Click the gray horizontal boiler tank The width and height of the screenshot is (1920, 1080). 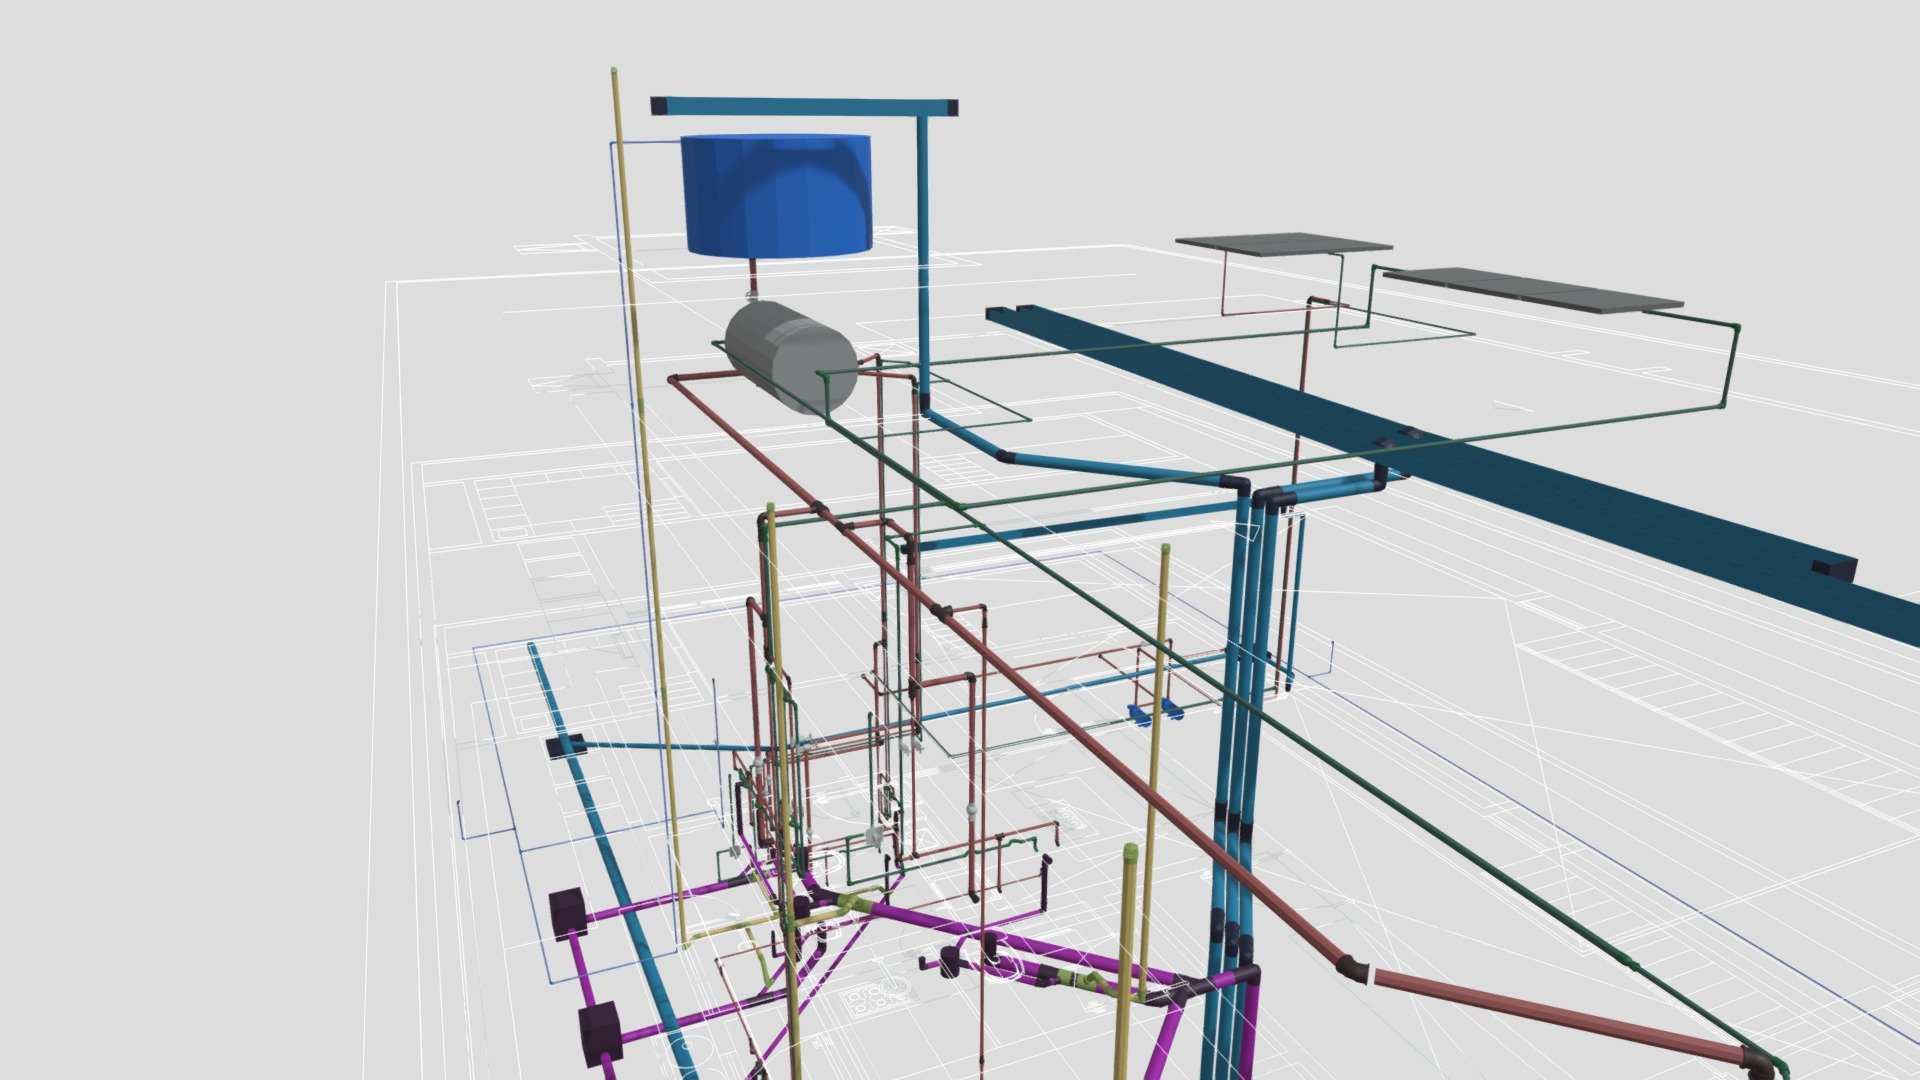(791, 358)
